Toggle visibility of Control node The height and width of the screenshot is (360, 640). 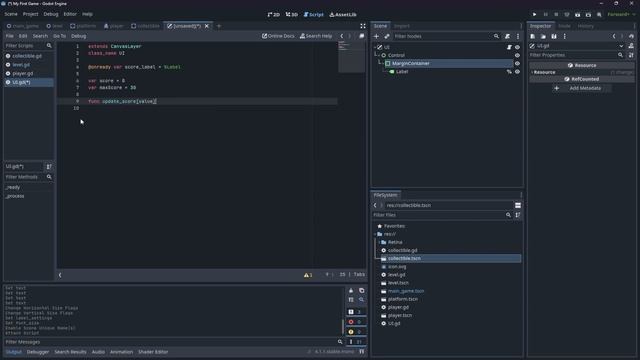(x=517, y=55)
